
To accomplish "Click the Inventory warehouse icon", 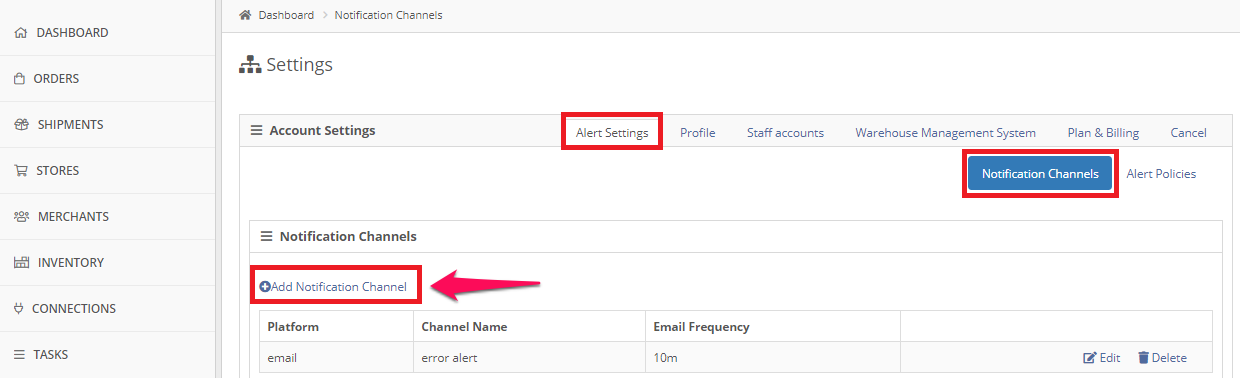I will (x=21, y=263).
